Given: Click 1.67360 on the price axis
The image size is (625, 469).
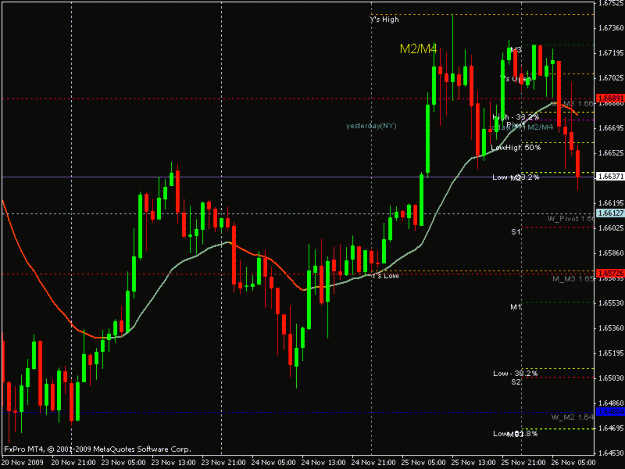Looking at the screenshot, I should [x=611, y=28].
